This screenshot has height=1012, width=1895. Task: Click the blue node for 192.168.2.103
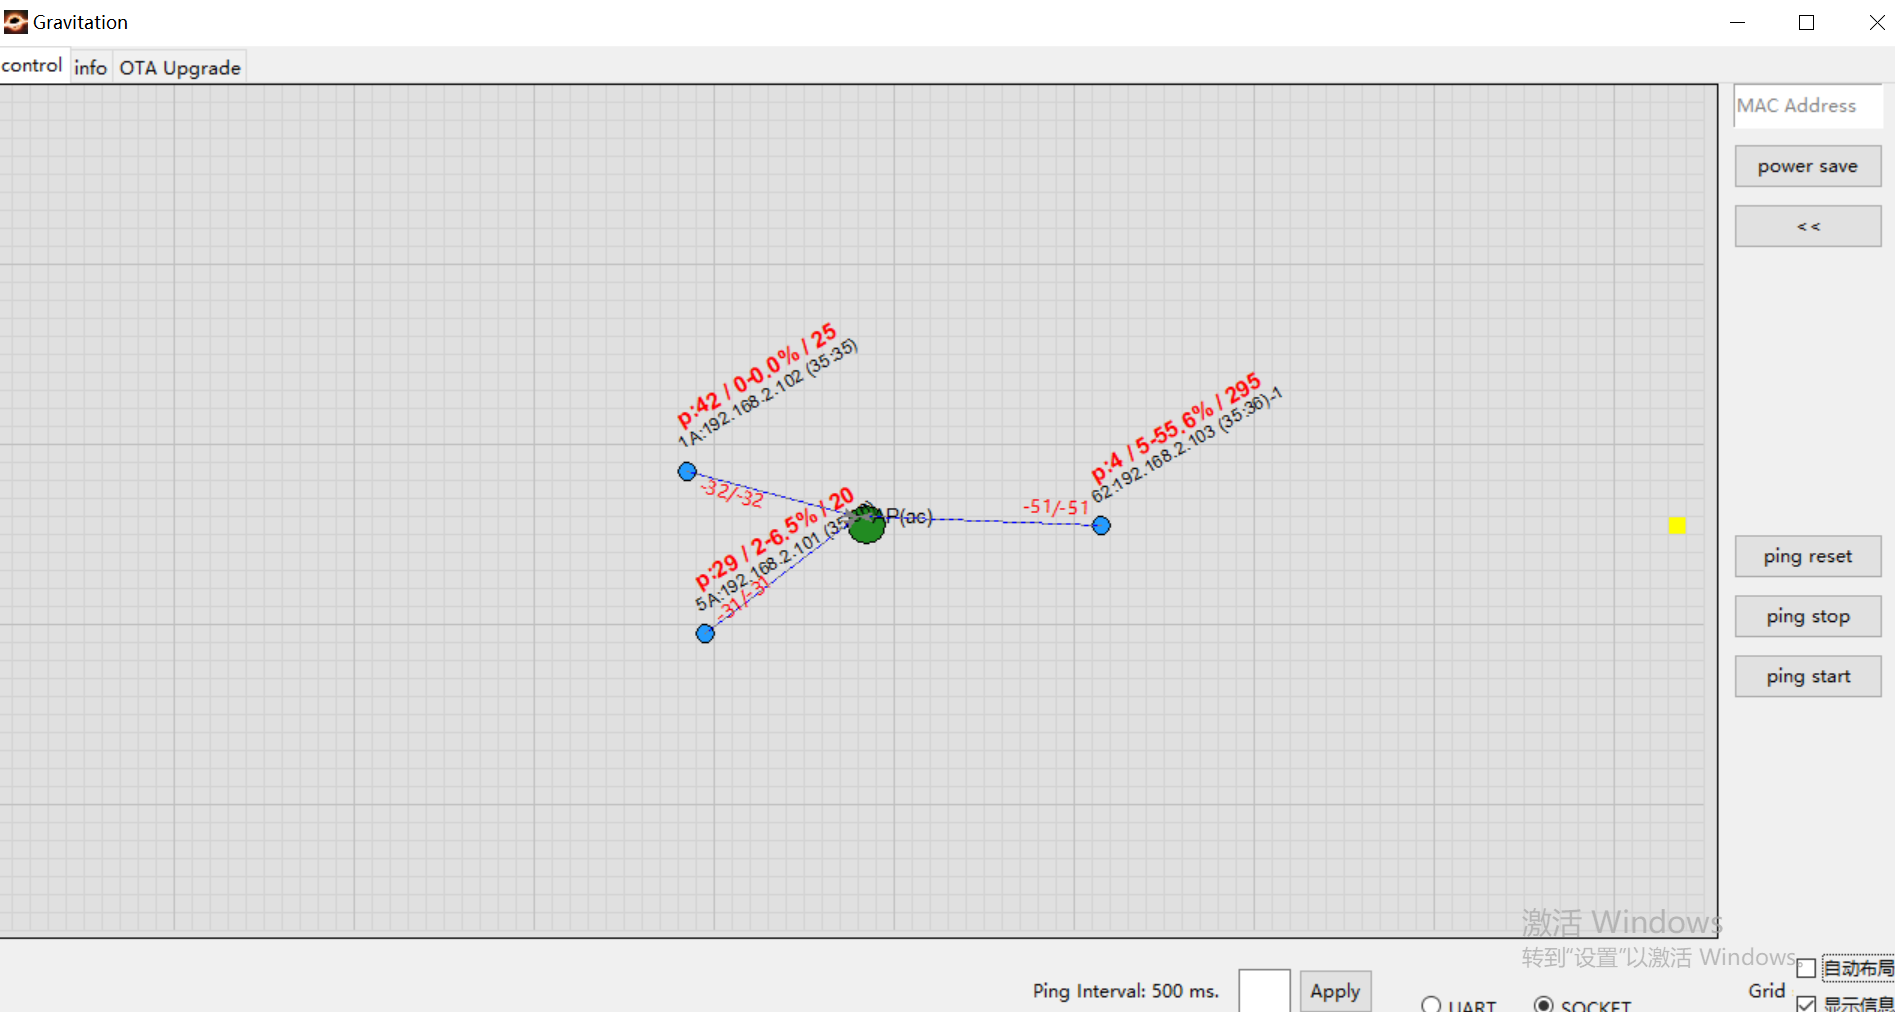click(1101, 525)
